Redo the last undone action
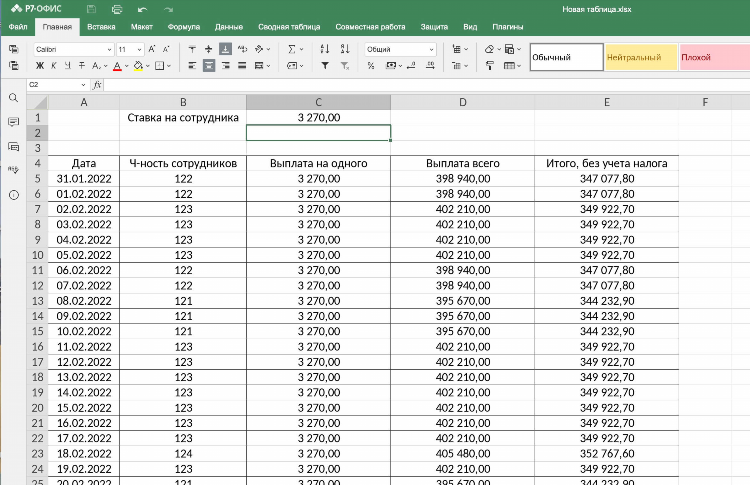The image size is (750, 485). [168, 9]
